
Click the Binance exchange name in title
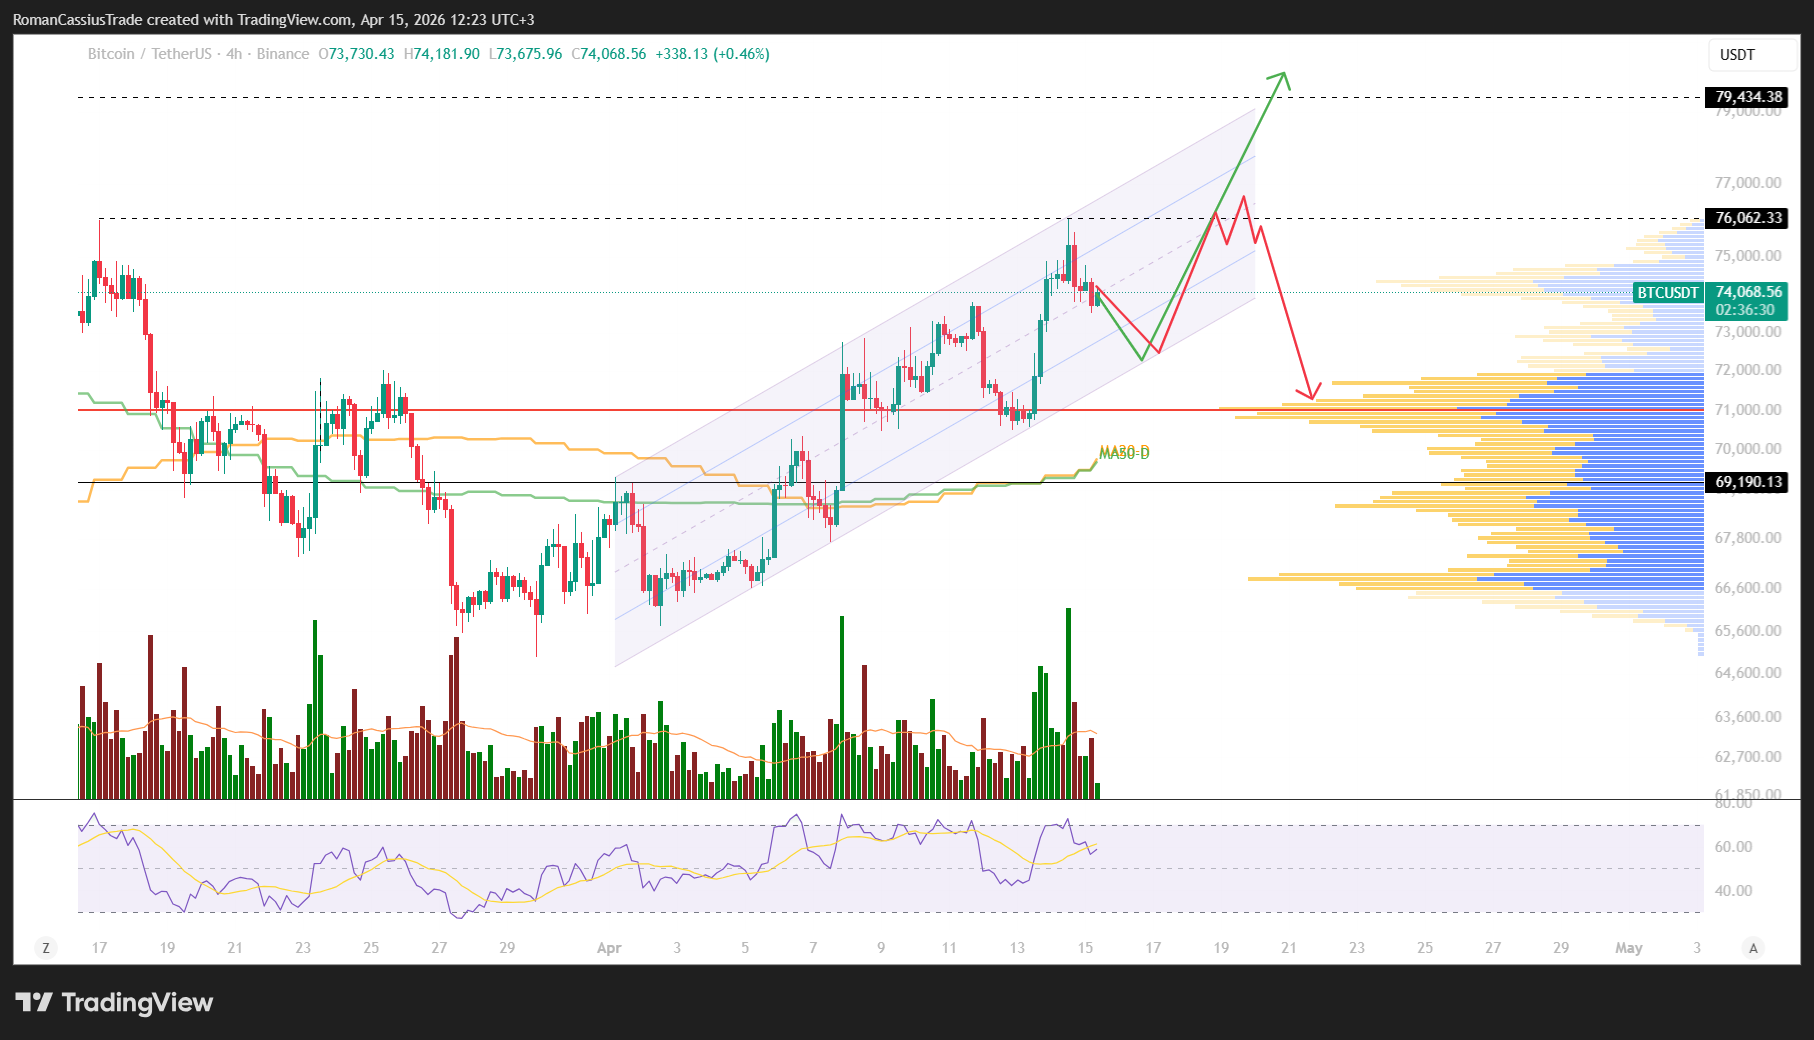coord(283,54)
